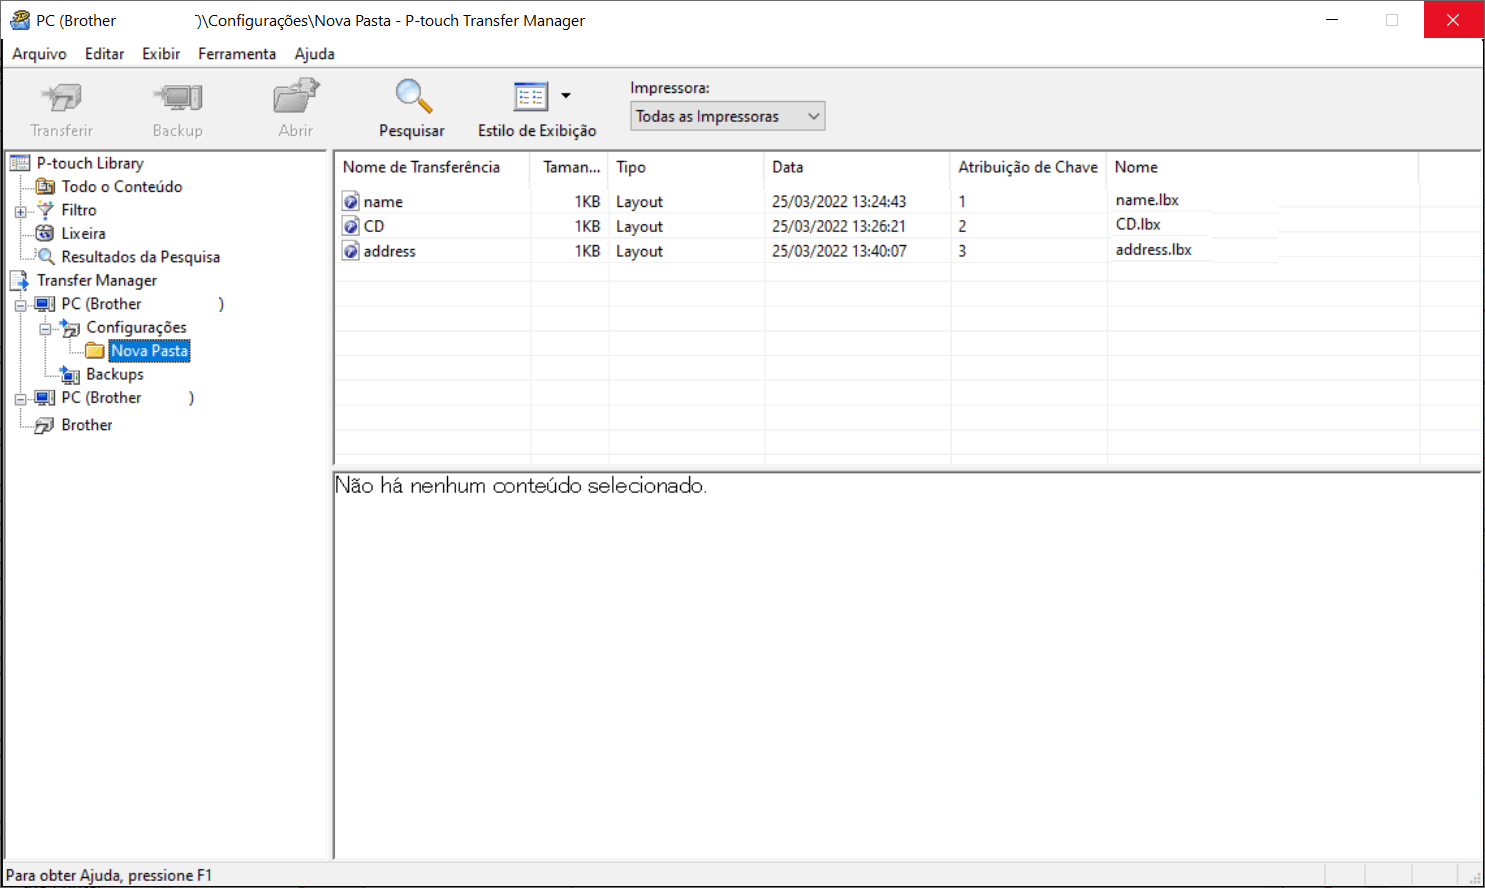Viewport: 1485px width, 888px height.
Task: Click date 25/03/2022 13:26:21
Action: (839, 227)
